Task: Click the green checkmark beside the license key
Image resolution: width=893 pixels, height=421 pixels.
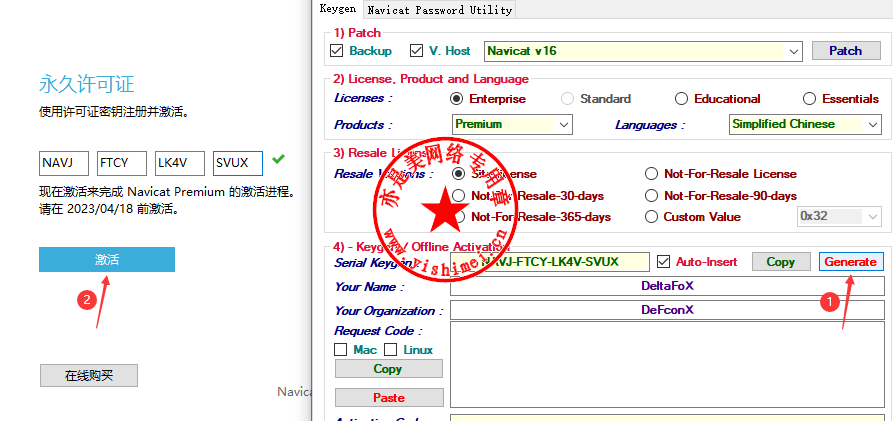Action: pos(278,160)
